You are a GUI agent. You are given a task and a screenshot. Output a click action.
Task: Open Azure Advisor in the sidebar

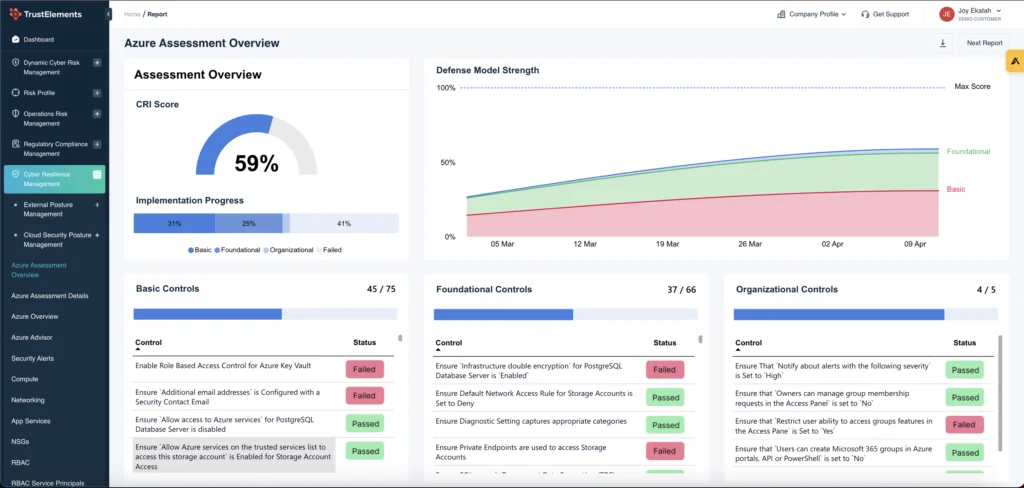pyautogui.click(x=32, y=337)
